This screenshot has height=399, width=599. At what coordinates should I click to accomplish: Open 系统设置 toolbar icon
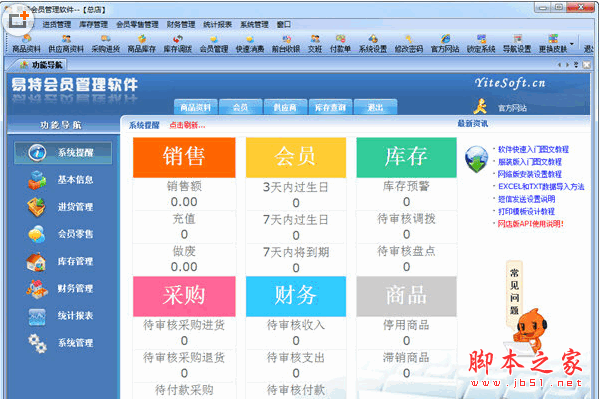373,44
